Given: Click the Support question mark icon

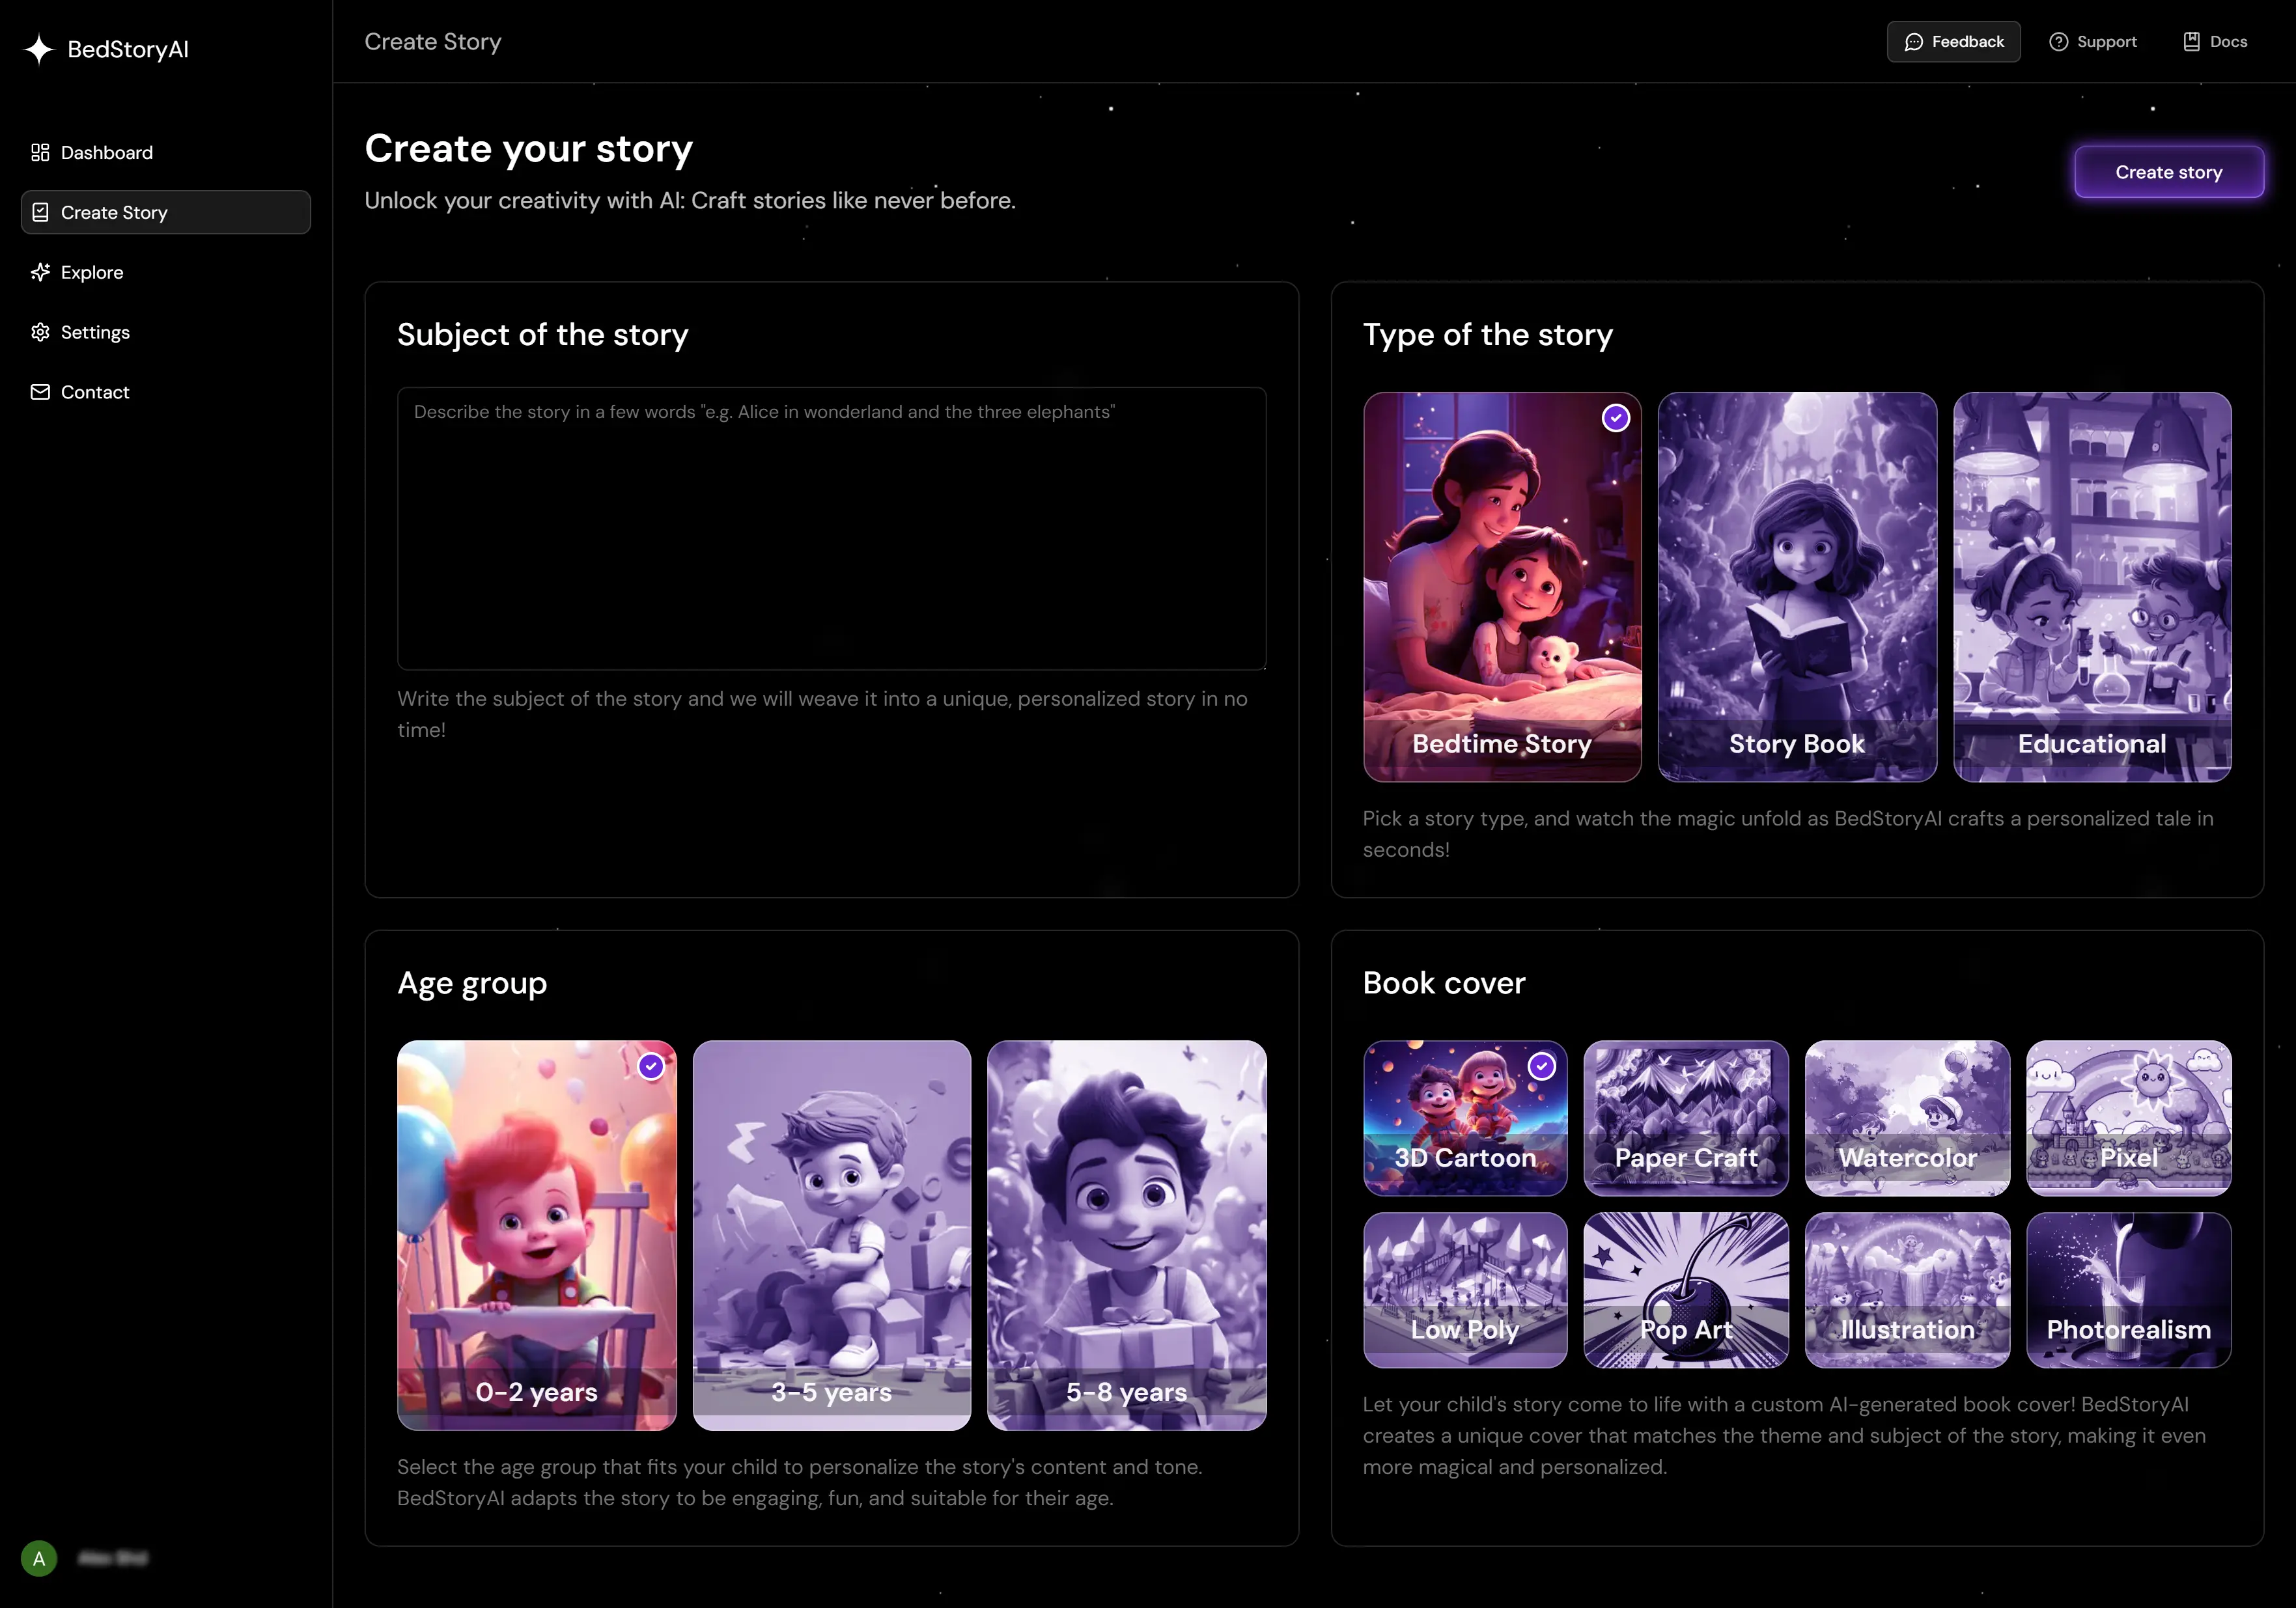Looking at the screenshot, I should pos(2058,42).
